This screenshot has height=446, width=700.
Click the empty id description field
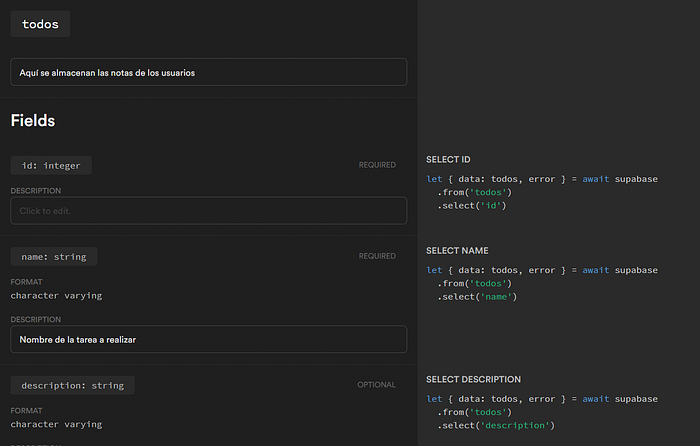click(x=208, y=211)
